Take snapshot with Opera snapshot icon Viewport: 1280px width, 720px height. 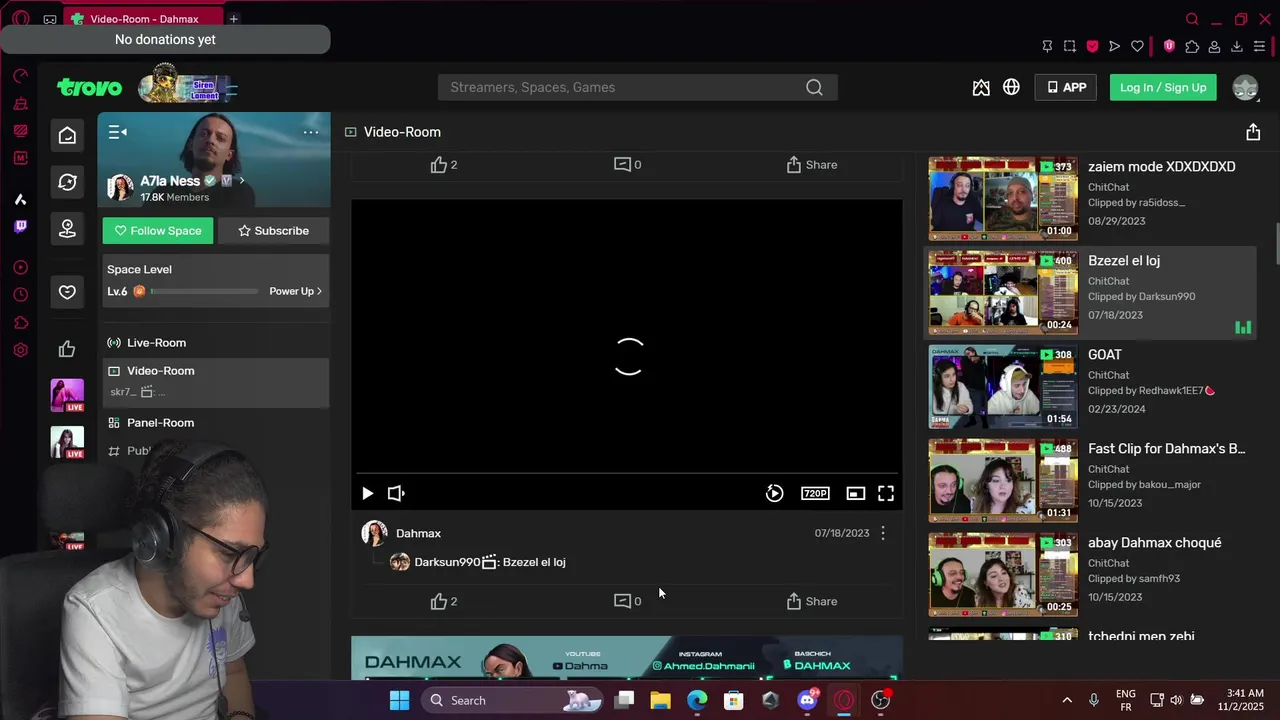pyautogui.click(x=1069, y=46)
